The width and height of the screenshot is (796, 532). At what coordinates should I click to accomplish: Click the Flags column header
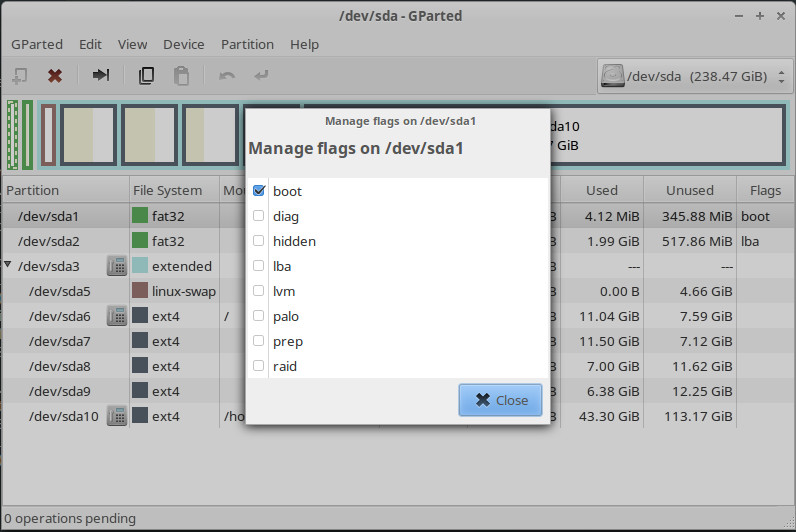[766, 190]
